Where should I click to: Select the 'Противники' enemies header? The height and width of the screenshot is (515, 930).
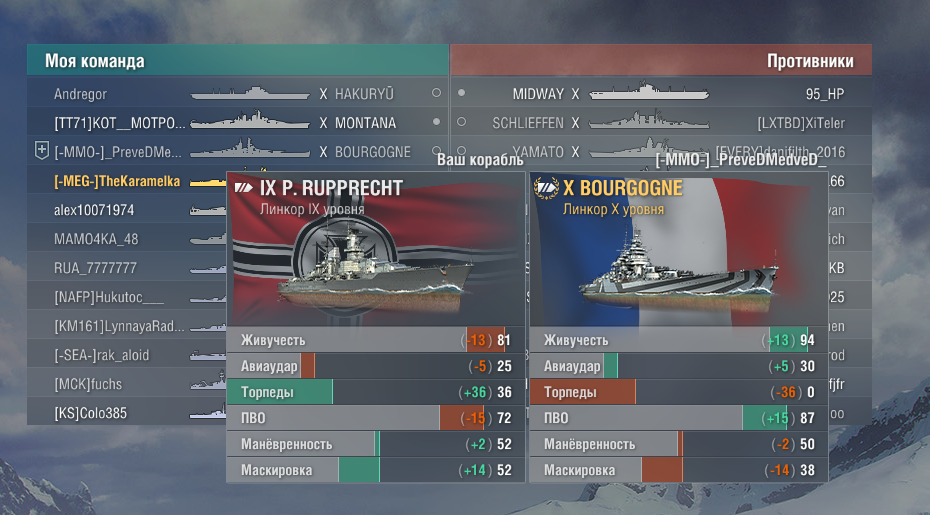[810, 61]
